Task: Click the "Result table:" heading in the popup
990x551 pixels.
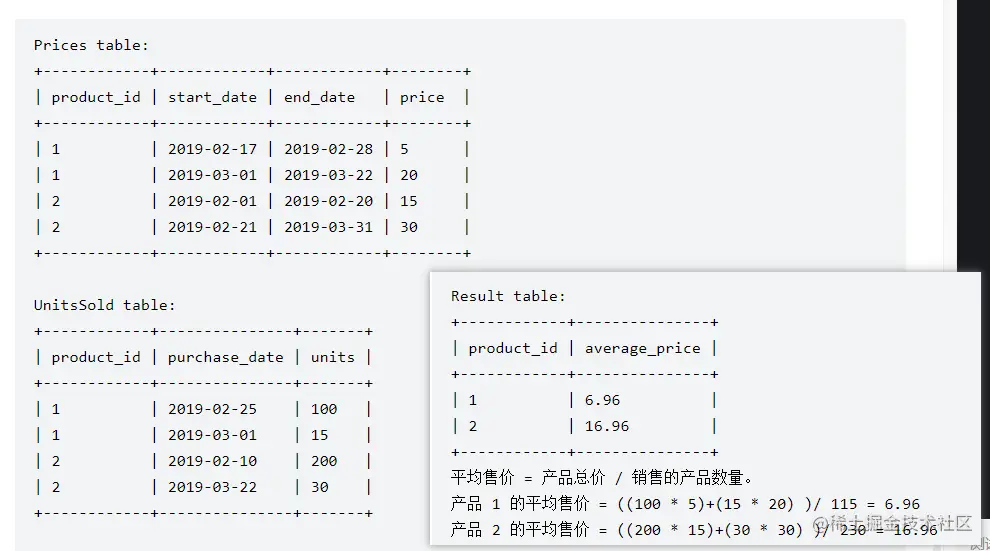Action: [508, 296]
